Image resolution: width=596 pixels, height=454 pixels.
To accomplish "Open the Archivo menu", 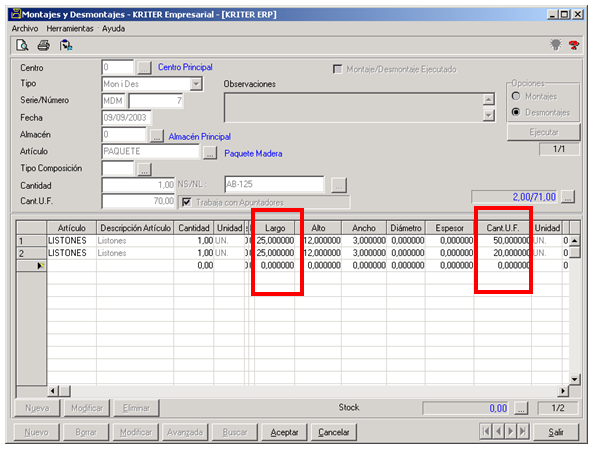I will (25, 29).
